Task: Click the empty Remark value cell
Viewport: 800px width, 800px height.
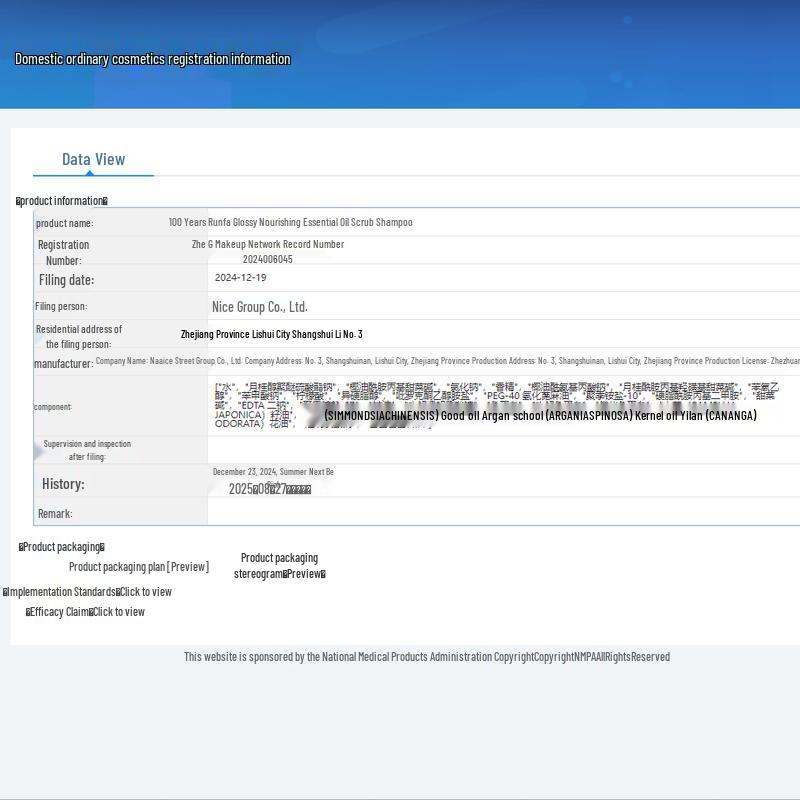Action: (x=500, y=513)
